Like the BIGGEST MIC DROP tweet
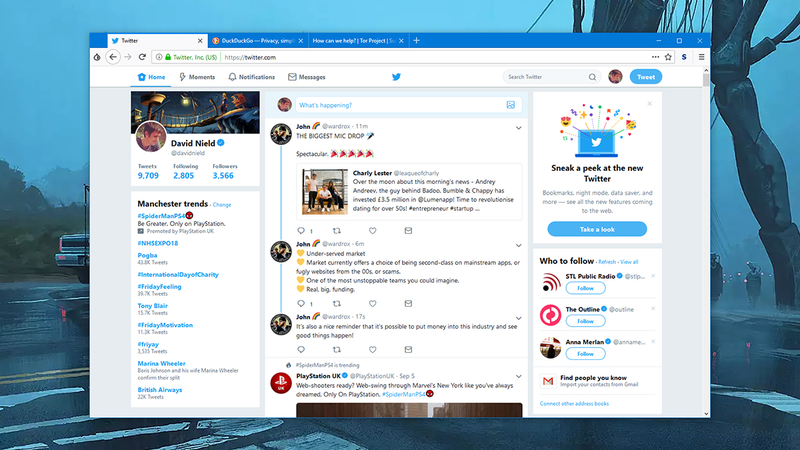The width and height of the screenshot is (800, 450). click(x=372, y=231)
